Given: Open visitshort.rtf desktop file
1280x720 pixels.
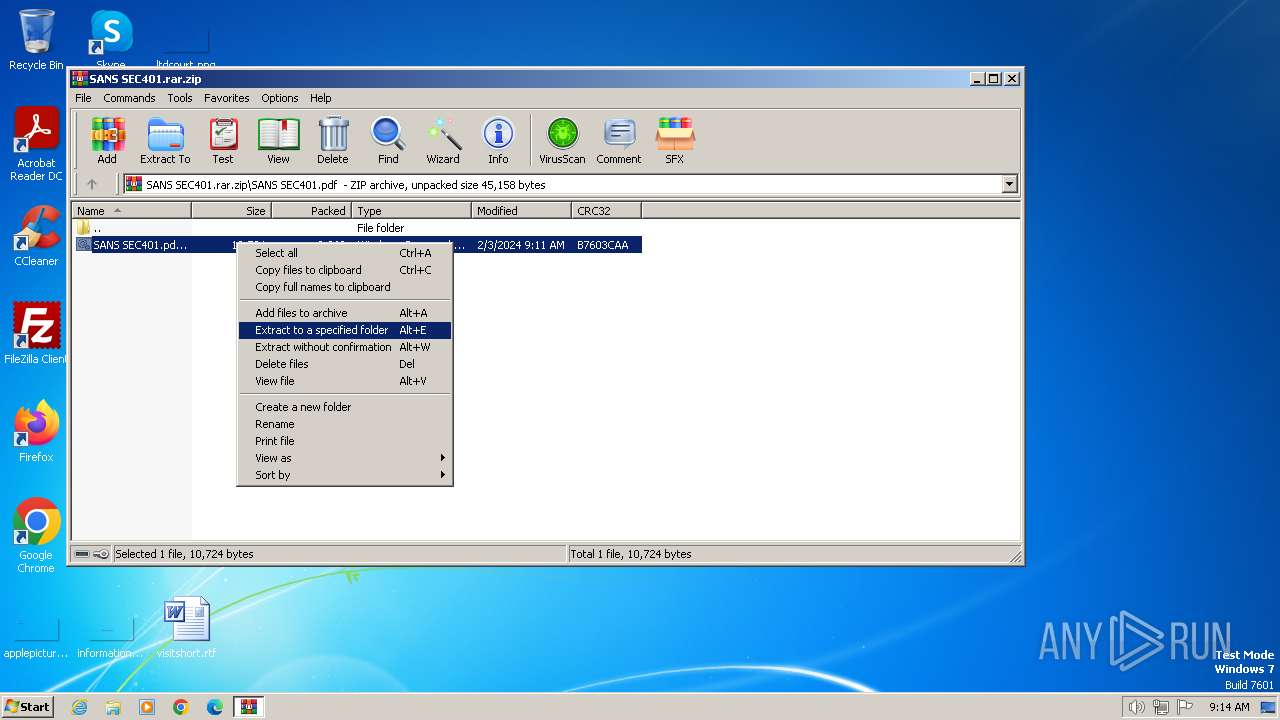Looking at the screenshot, I should (x=187, y=628).
